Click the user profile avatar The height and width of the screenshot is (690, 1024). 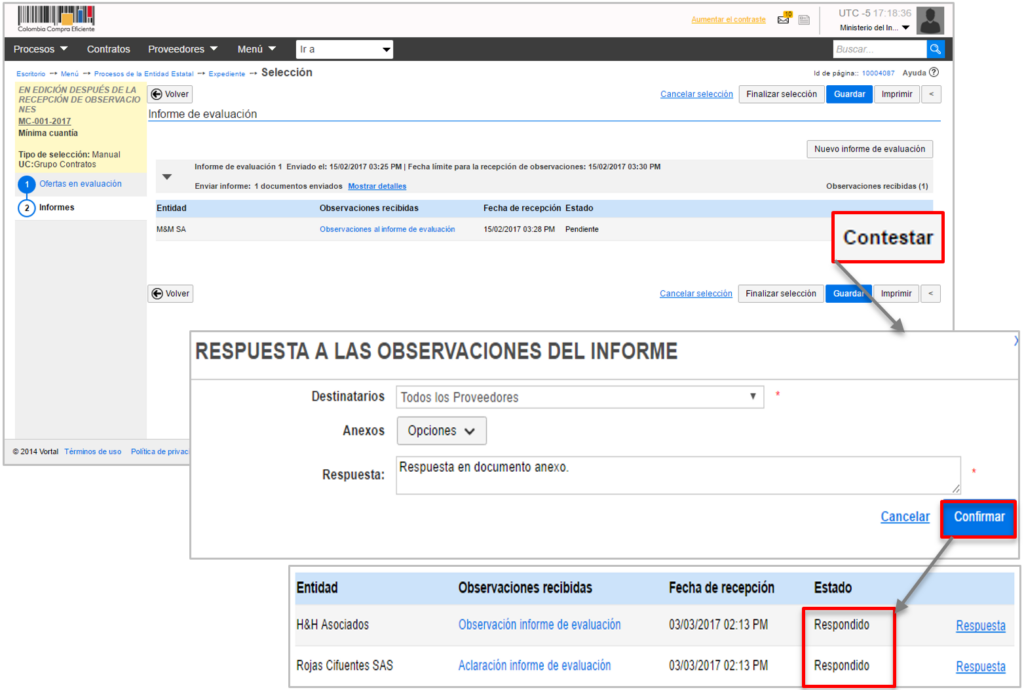pyautogui.click(x=930, y=20)
